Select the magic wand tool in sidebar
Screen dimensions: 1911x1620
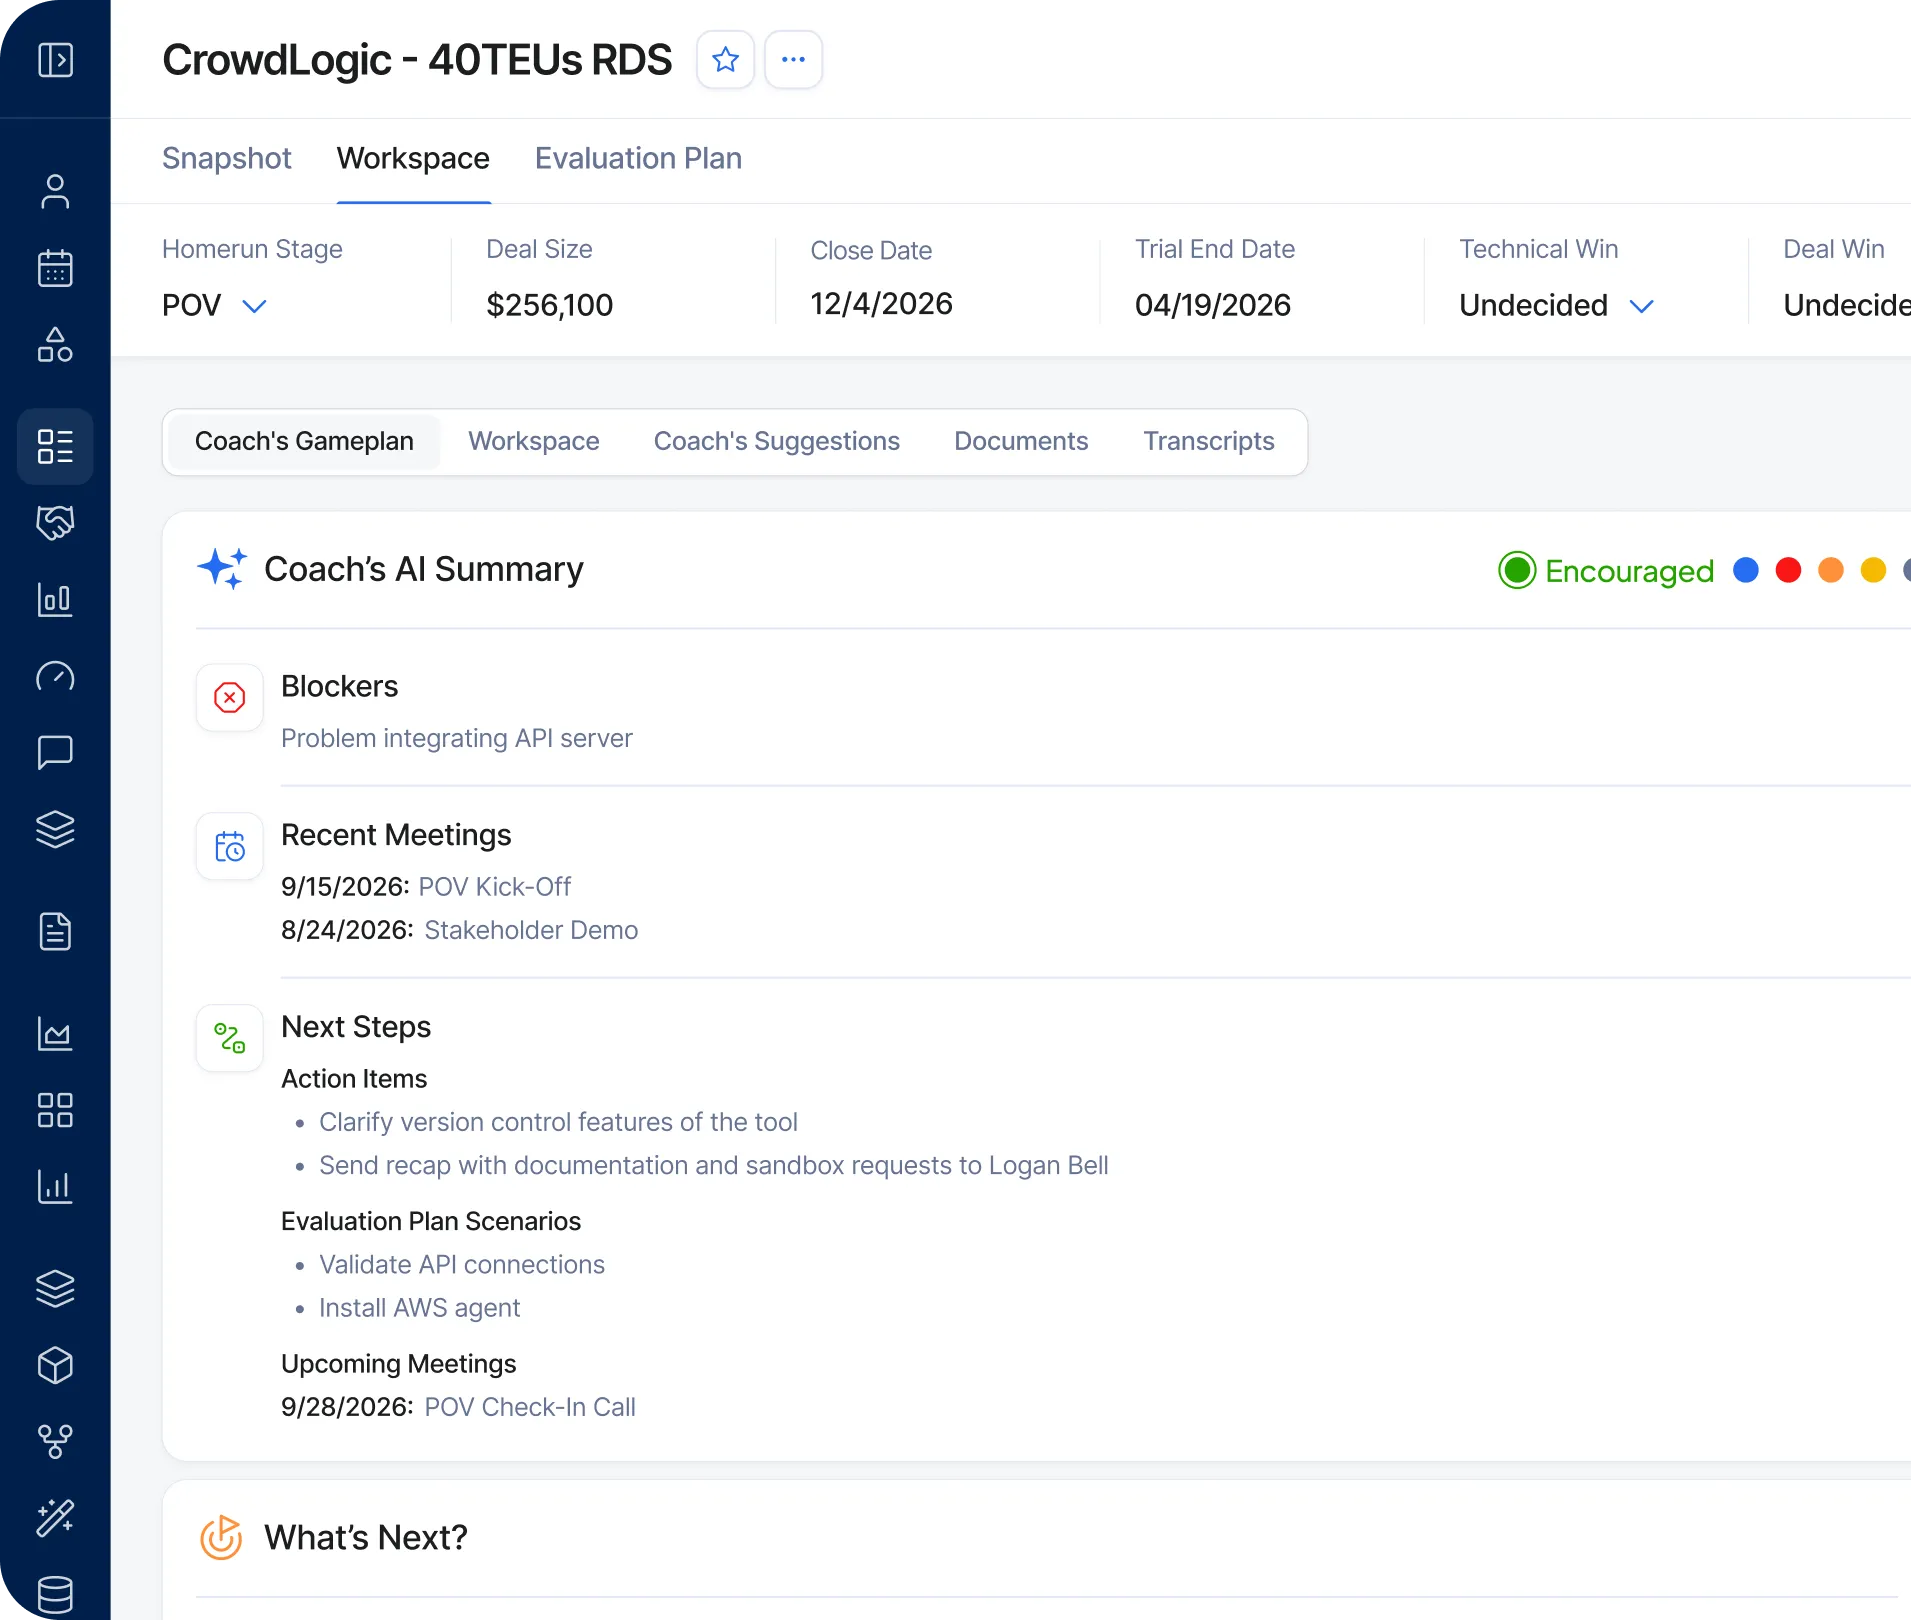click(x=56, y=1518)
